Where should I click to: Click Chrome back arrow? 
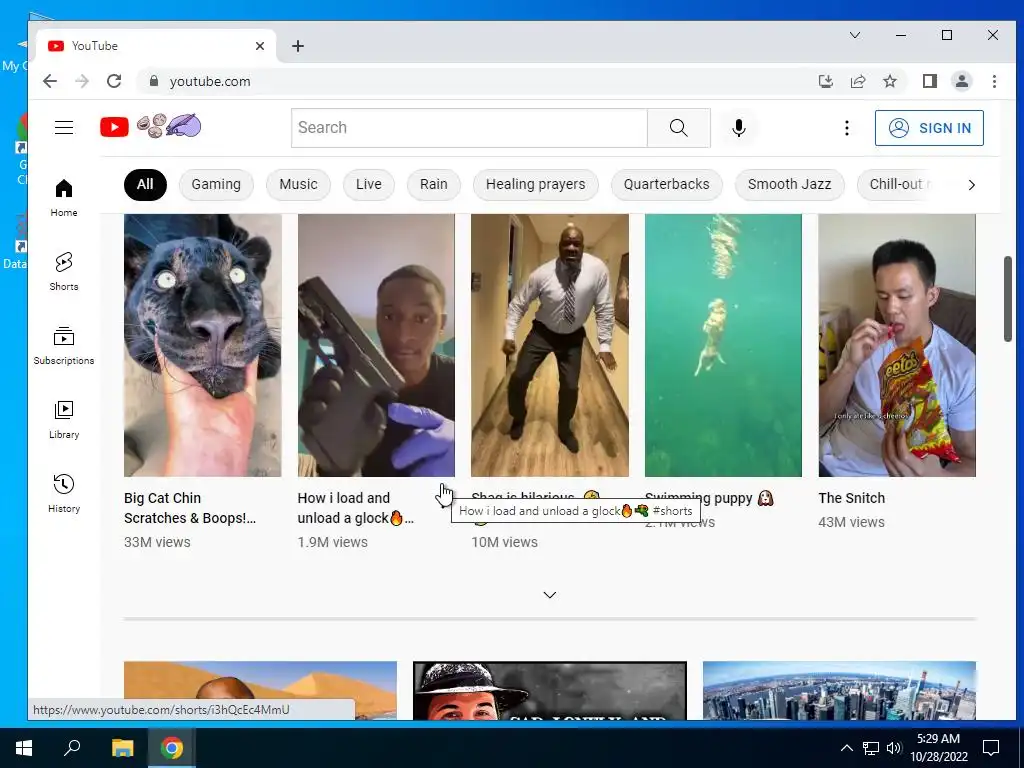coord(50,81)
